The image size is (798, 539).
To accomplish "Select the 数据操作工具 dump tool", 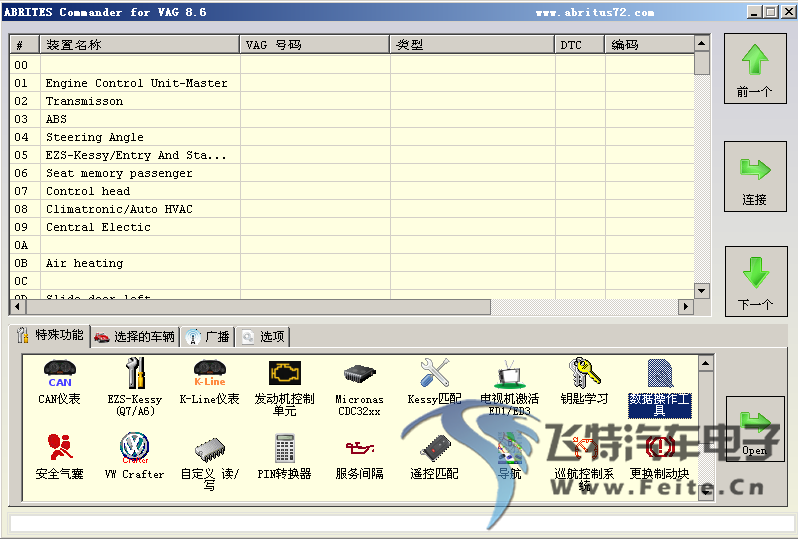I will click(x=660, y=388).
